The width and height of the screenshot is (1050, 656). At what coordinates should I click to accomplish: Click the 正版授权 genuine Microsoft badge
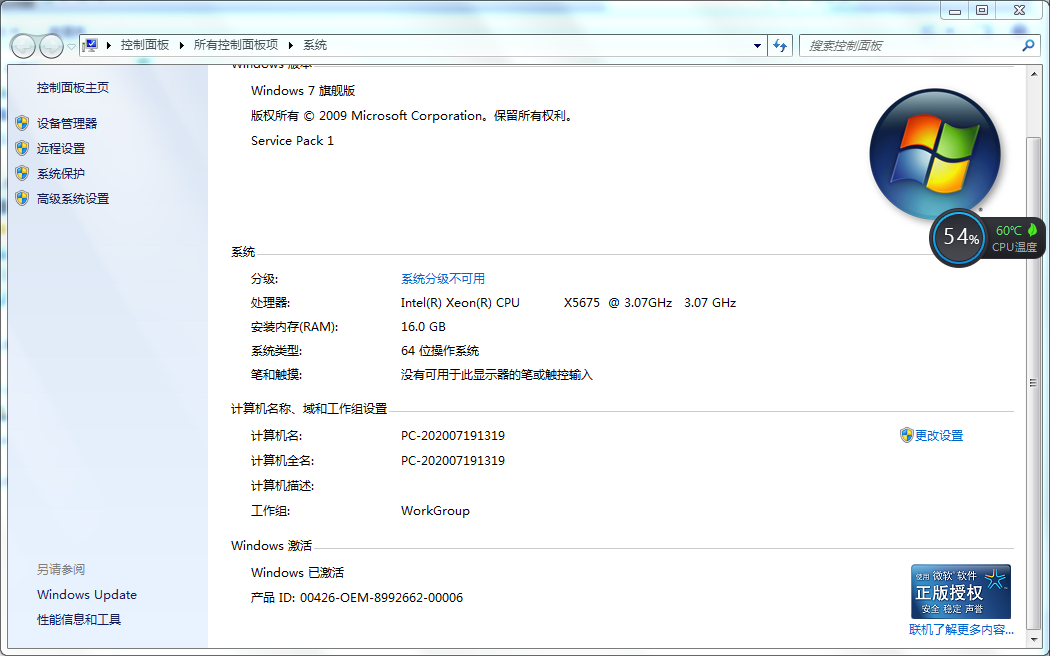click(960, 591)
